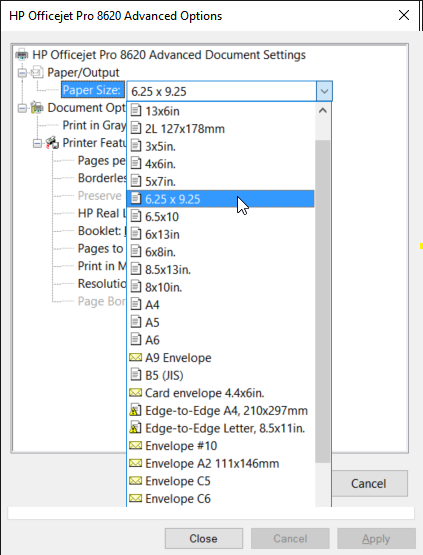Click the 6x13in page icon
The height and width of the screenshot is (555, 423).
click(136, 233)
